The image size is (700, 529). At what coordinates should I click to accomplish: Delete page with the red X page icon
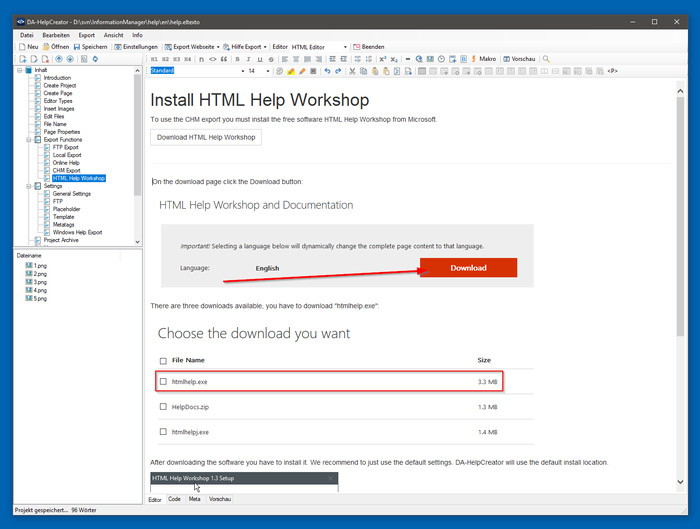click(45, 59)
